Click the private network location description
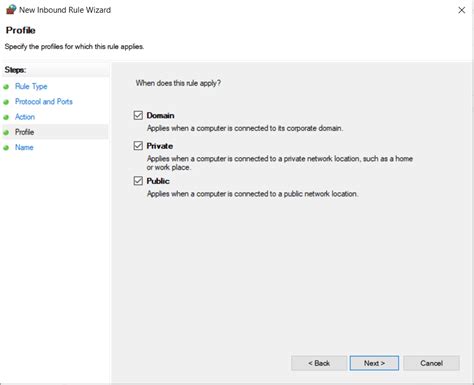The height and width of the screenshot is (385, 474). point(280,163)
